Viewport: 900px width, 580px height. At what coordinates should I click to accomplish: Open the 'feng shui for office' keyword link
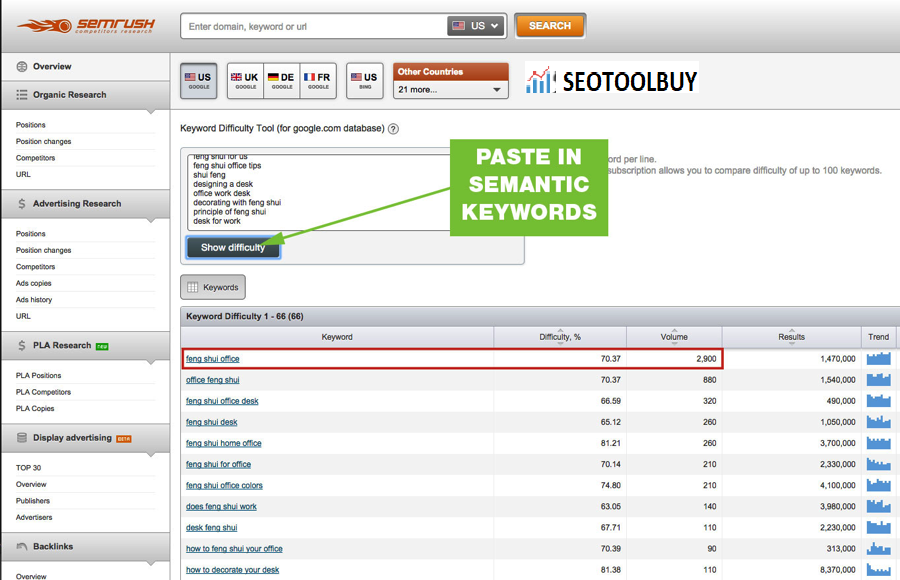click(x=218, y=464)
